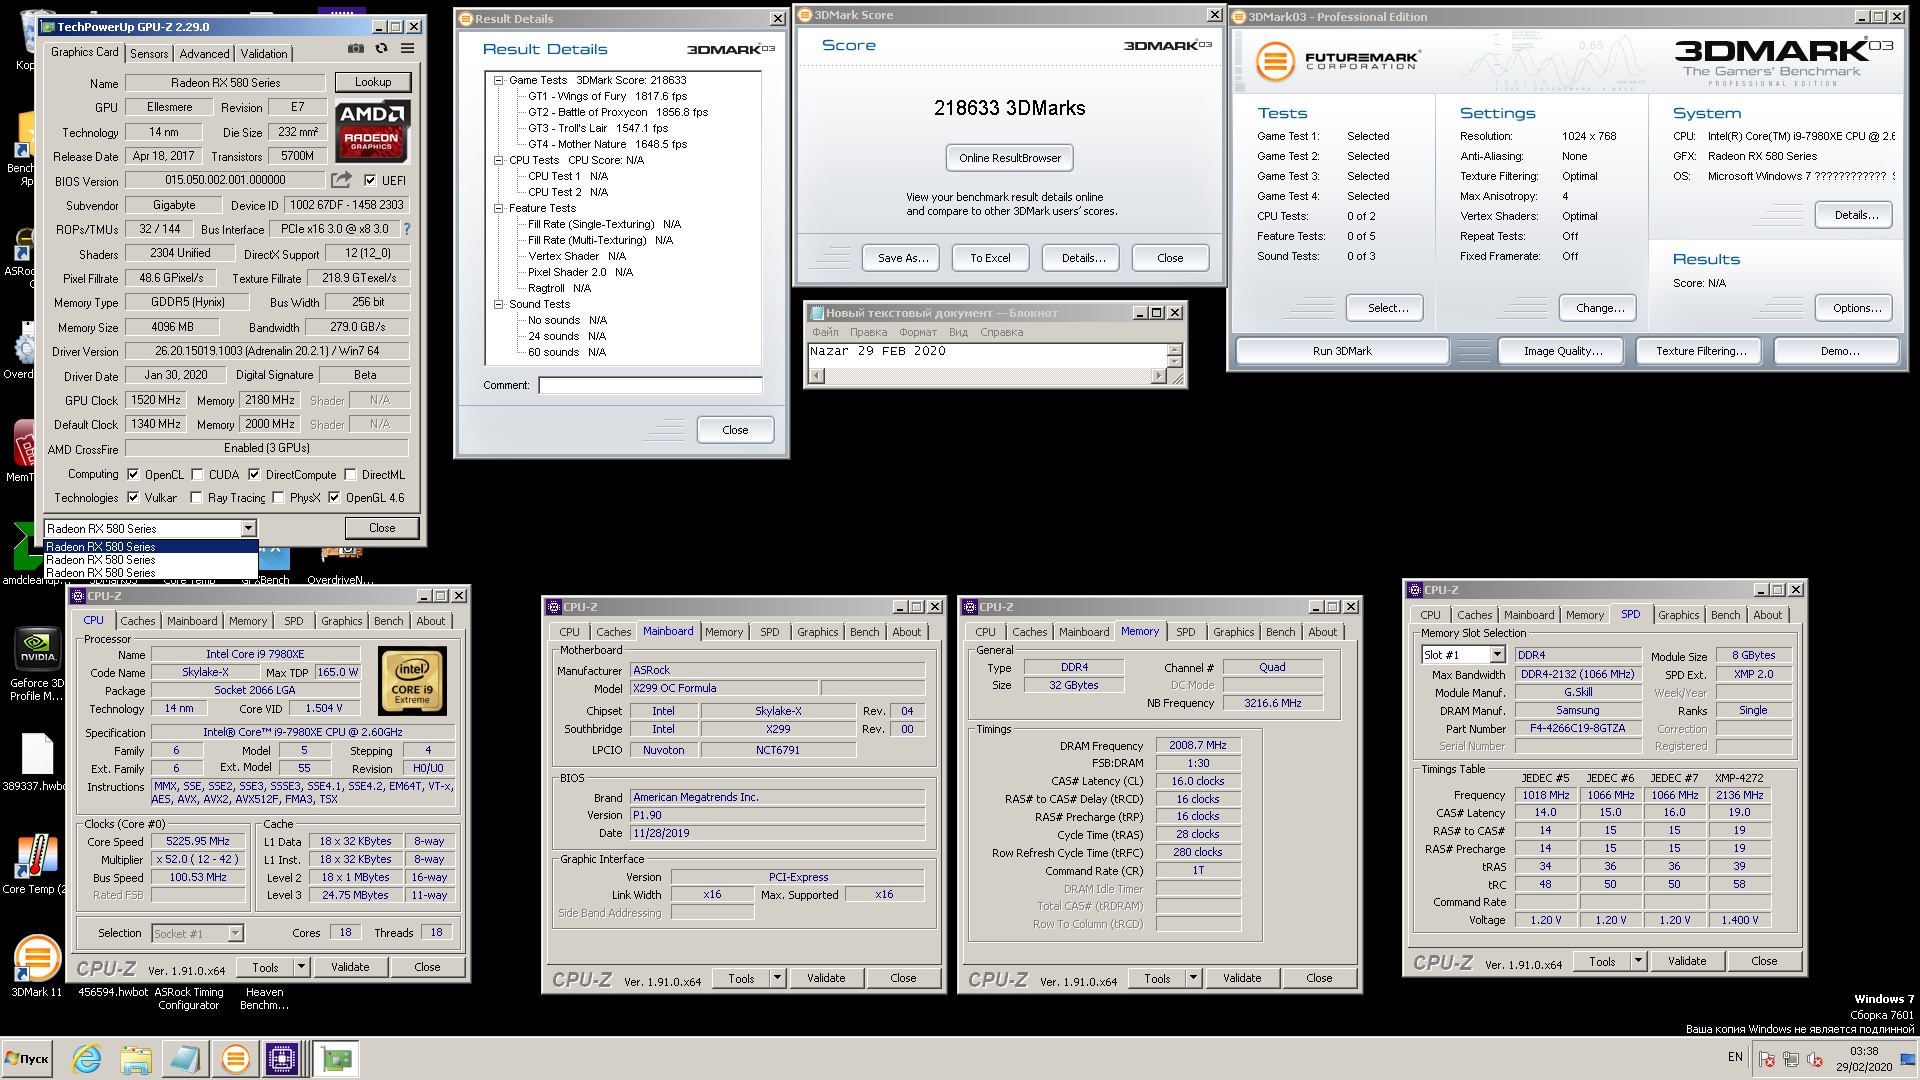Click the Internet Explorer taskbar icon

[87, 1058]
